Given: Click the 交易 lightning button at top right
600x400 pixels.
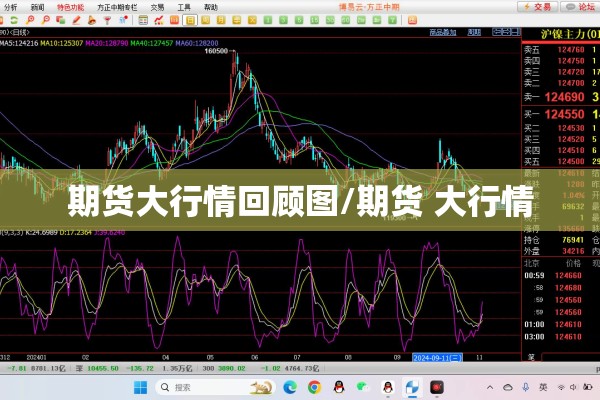Looking at the screenshot, I should tap(538, 7).
